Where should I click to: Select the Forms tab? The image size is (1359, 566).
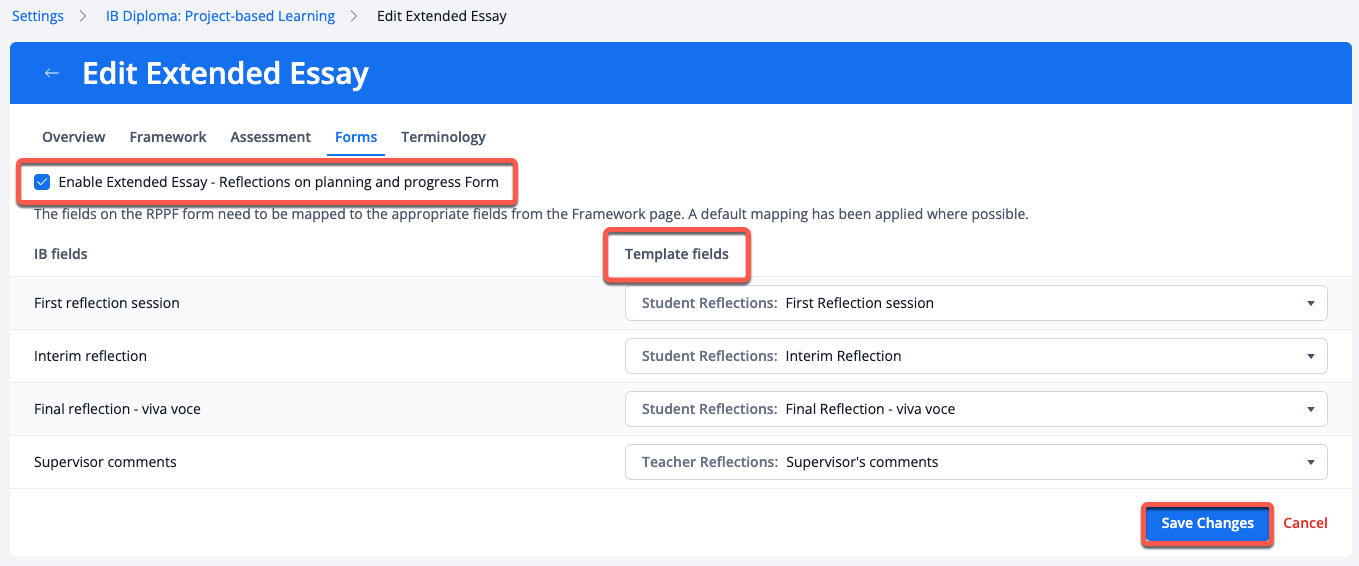(356, 137)
